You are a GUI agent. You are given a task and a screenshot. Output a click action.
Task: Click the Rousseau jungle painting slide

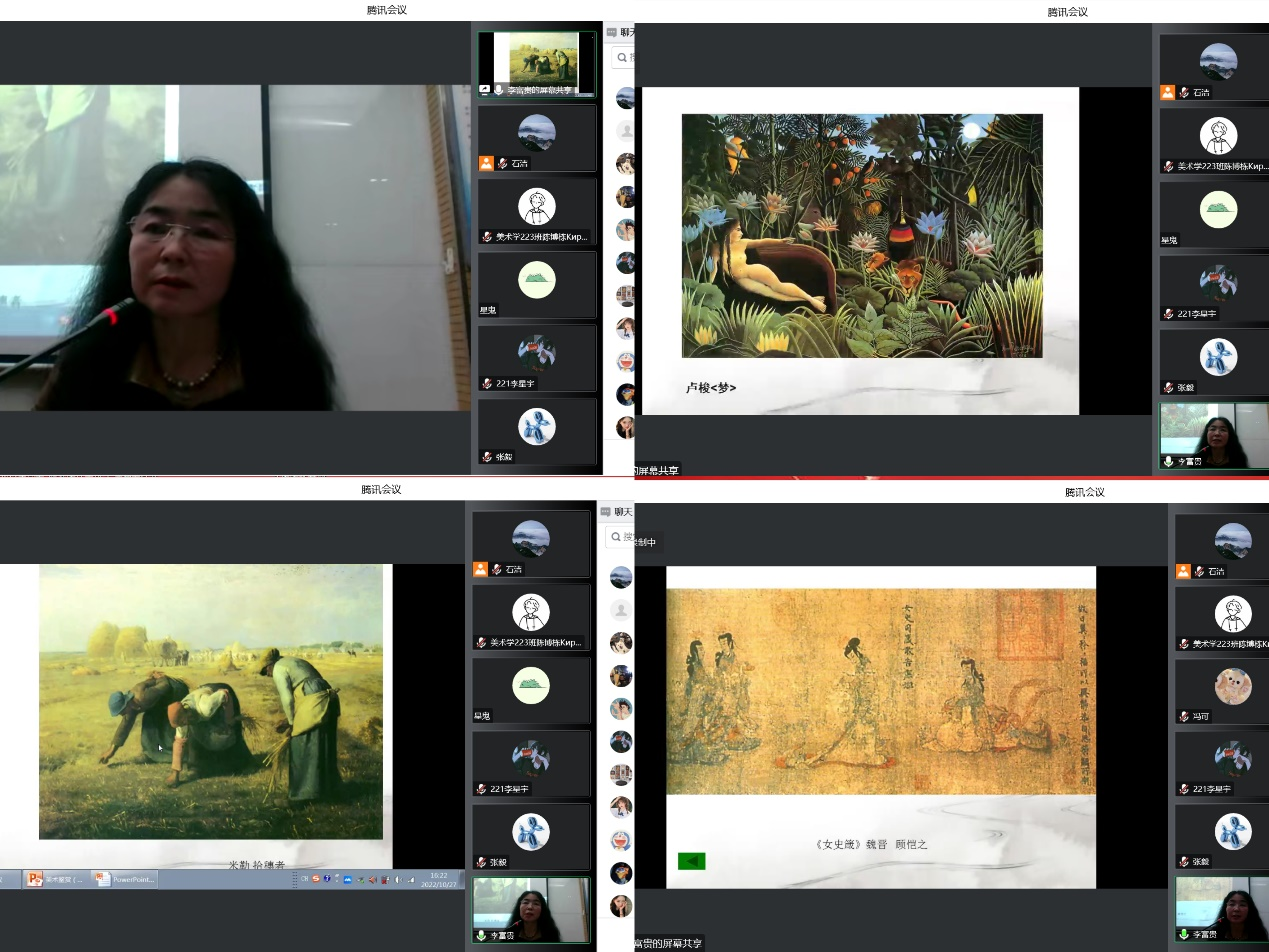(862, 235)
